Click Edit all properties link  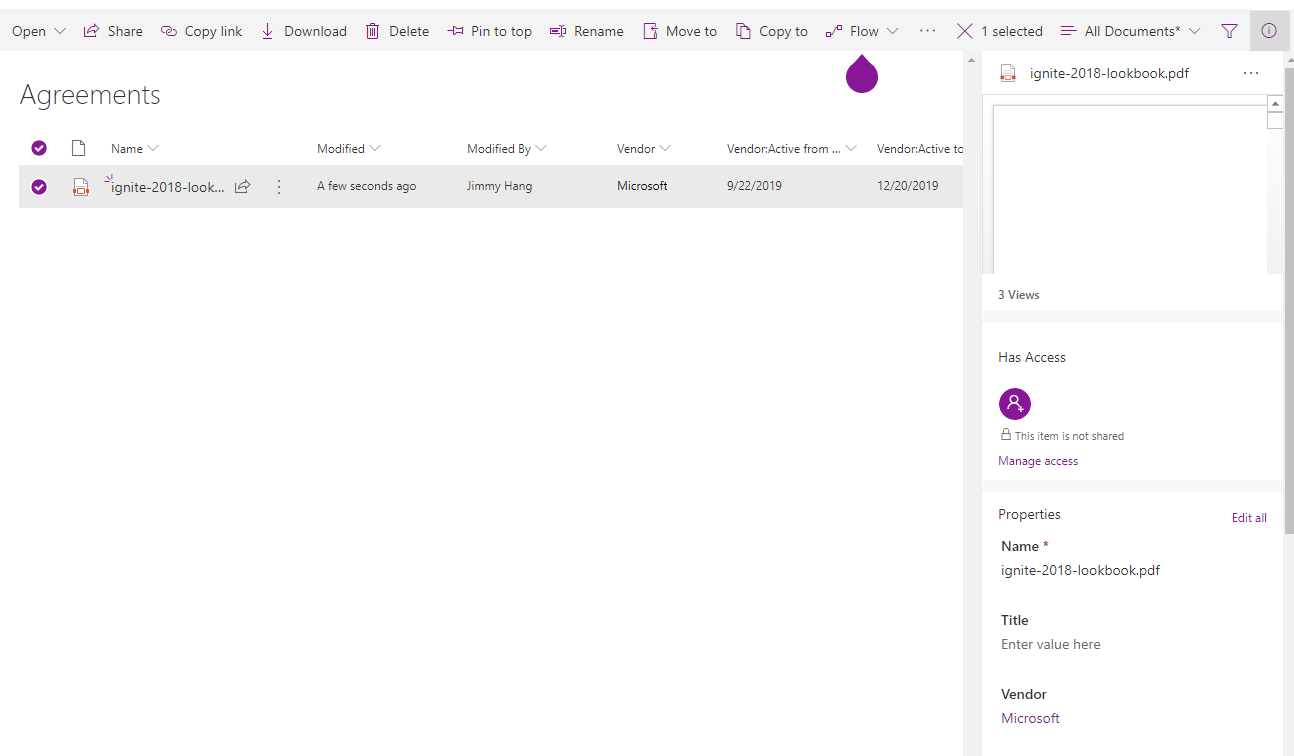(x=1248, y=518)
